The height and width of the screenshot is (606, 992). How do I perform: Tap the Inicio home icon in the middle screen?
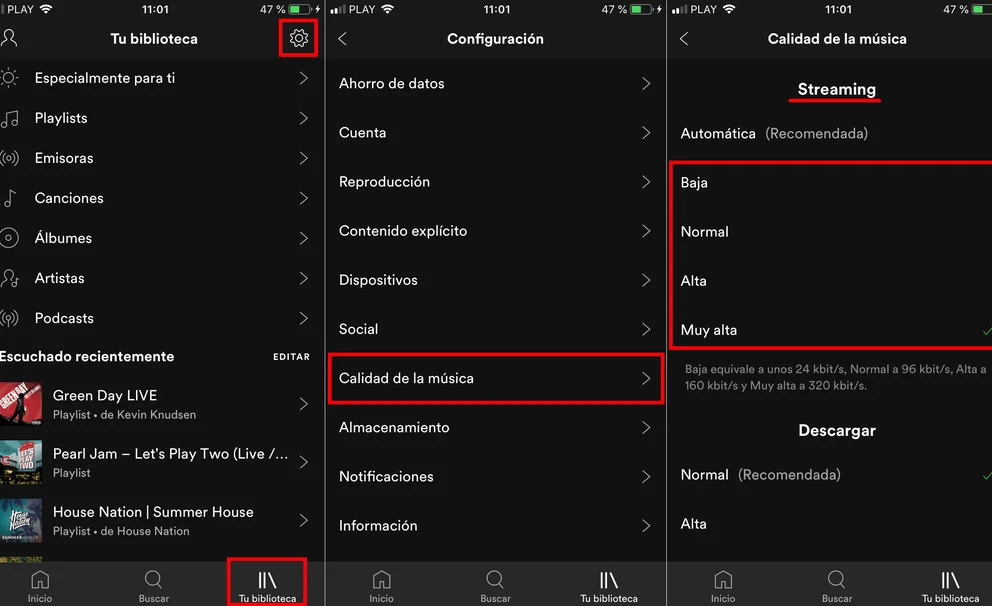(x=381, y=579)
